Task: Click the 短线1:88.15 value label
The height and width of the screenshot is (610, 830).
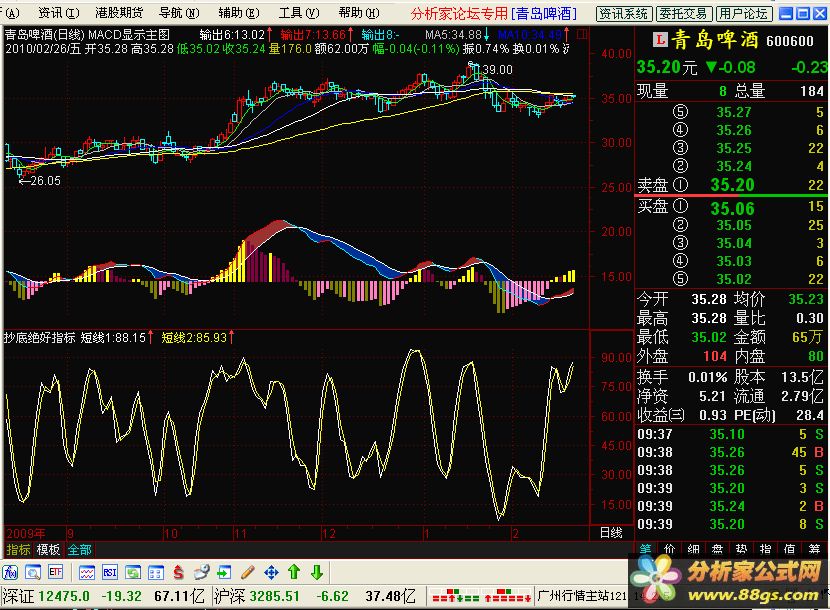Action: [113, 337]
